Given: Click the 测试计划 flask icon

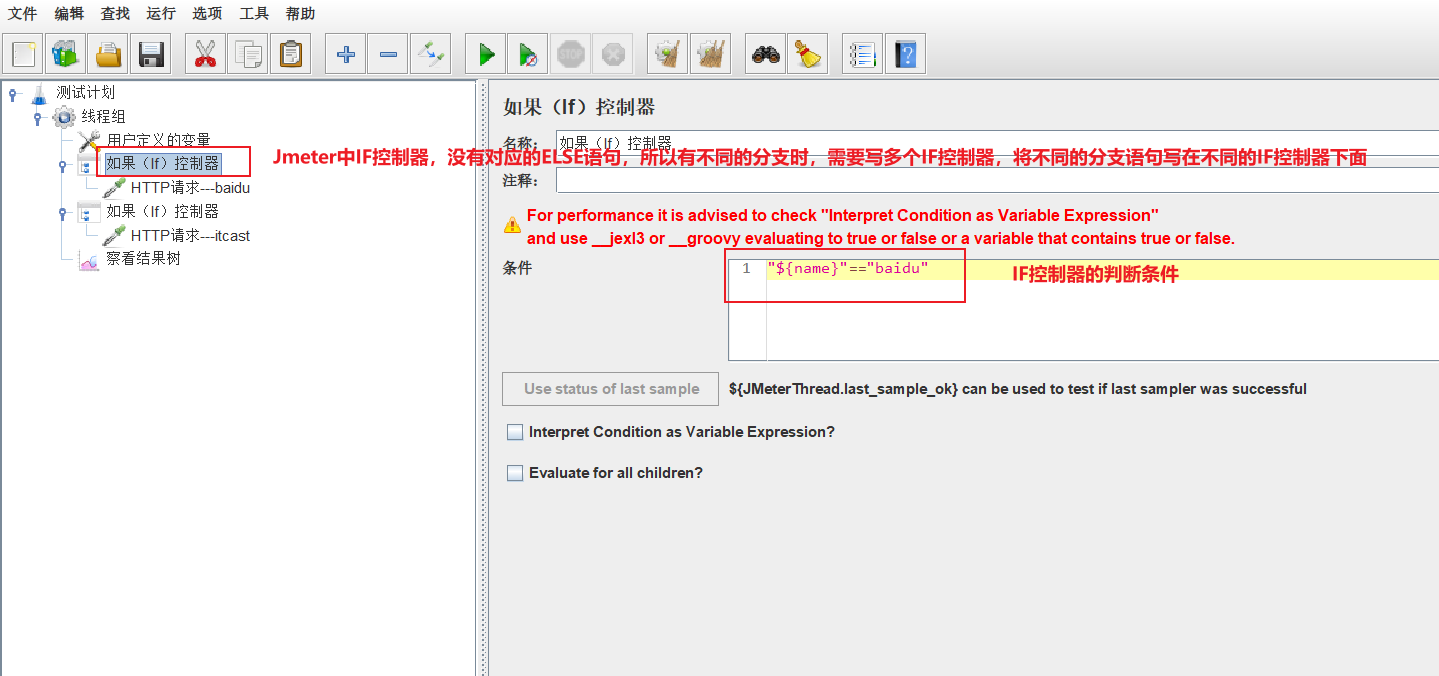Looking at the screenshot, I should (x=40, y=94).
